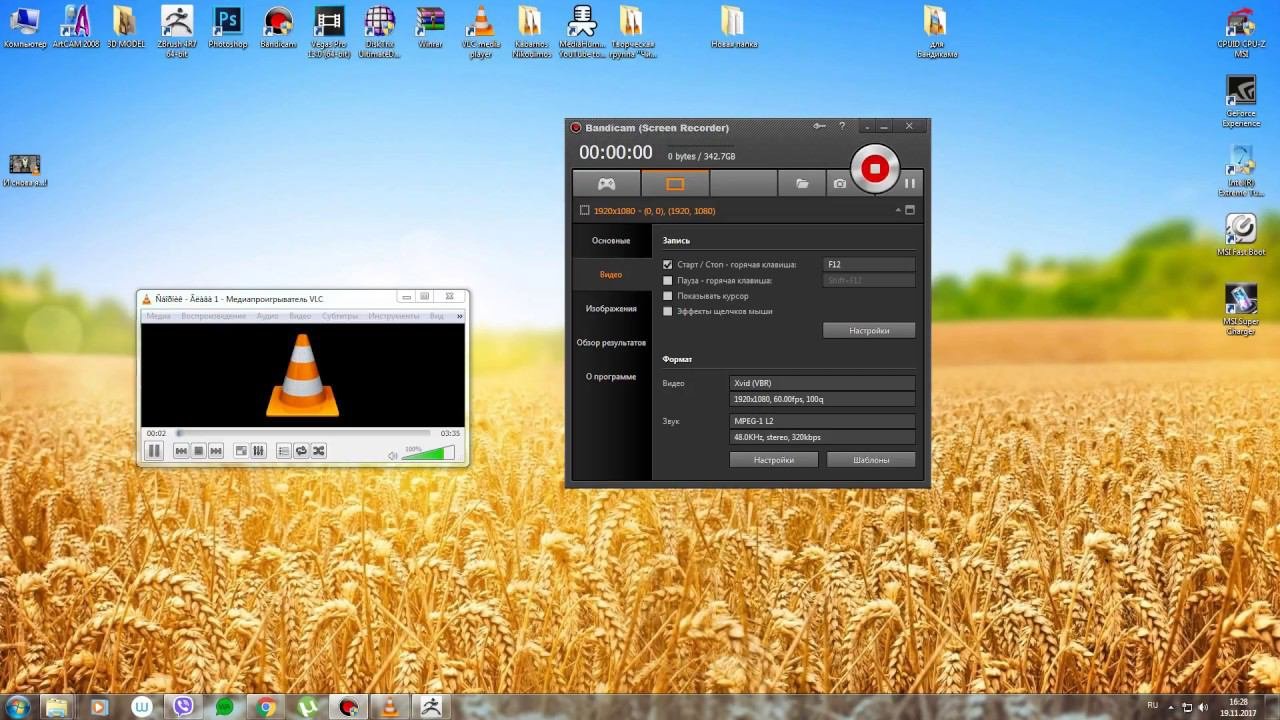The image size is (1280, 720).
Task: Enable the Показывать курсор checkbox
Action: (668, 296)
